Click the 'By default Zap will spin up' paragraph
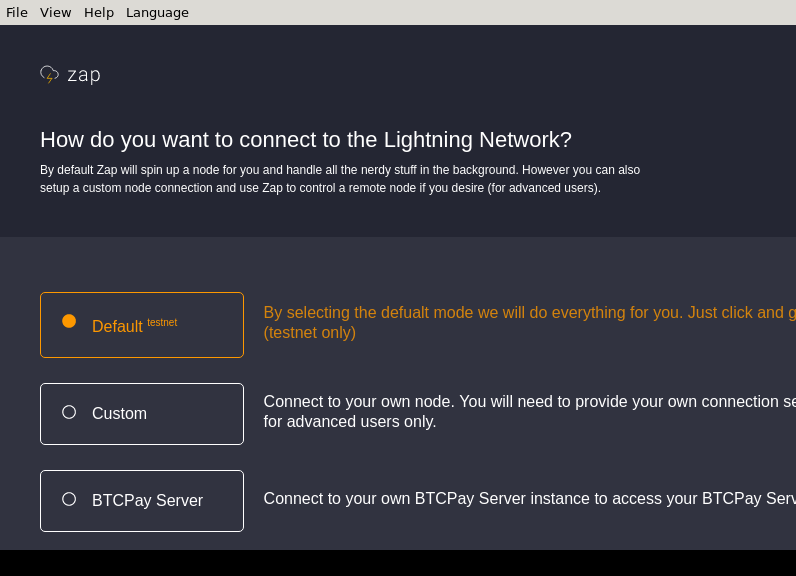This screenshot has width=796, height=576. [340, 179]
